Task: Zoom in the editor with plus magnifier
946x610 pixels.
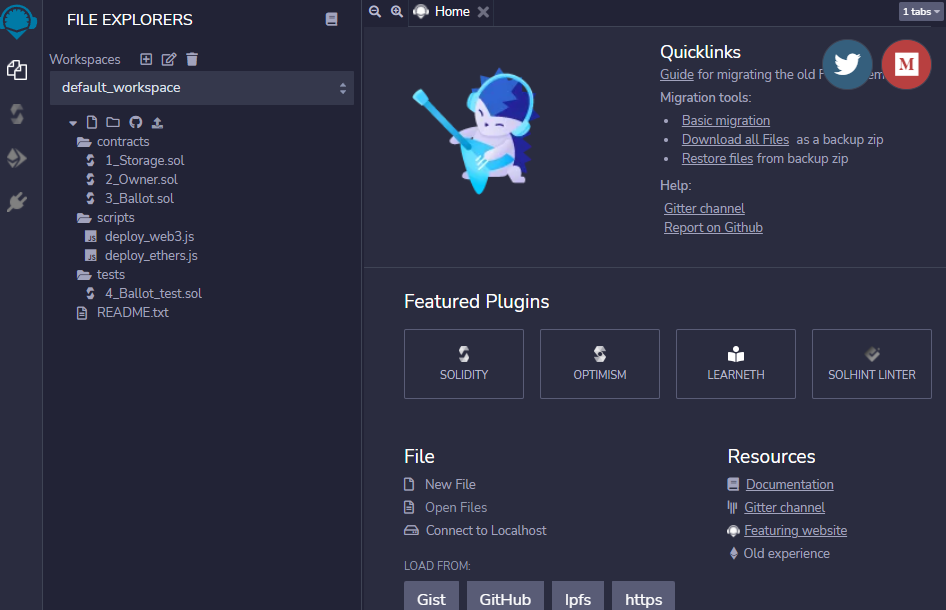Action: pyautogui.click(x=396, y=11)
